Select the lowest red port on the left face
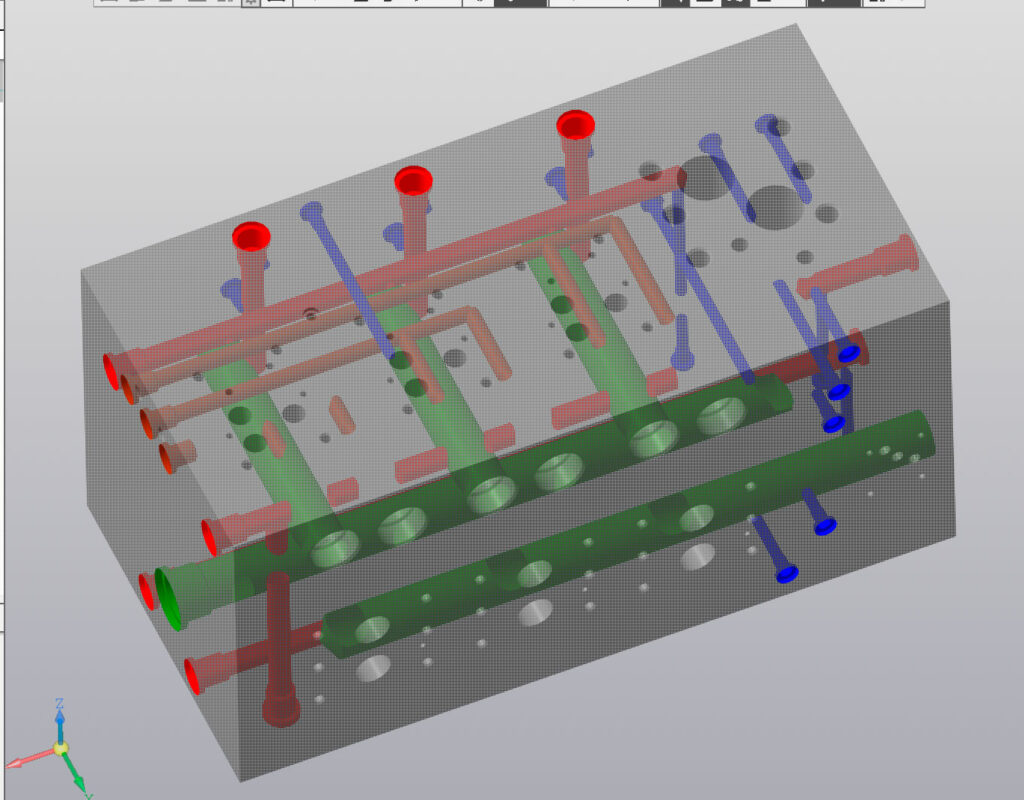The height and width of the screenshot is (800, 1024). click(x=194, y=674)
